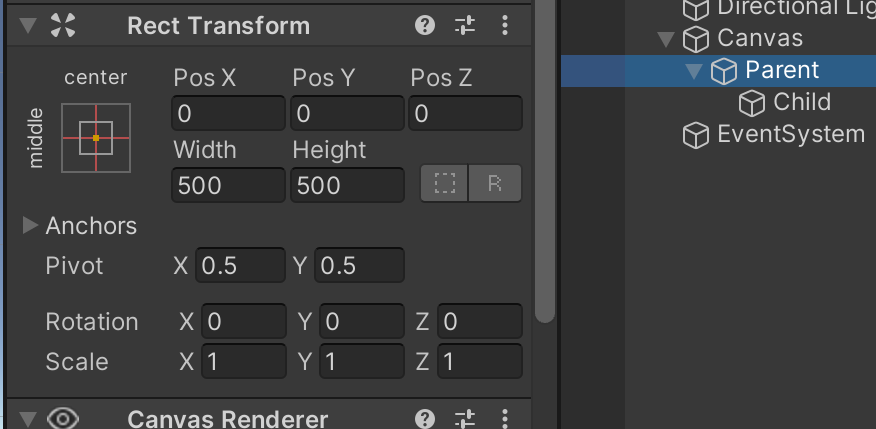The height and width of the screenshot is (429, 876).
Task: Click the Canvas Renderer eye icon
Action: click(x=63, y=419)
